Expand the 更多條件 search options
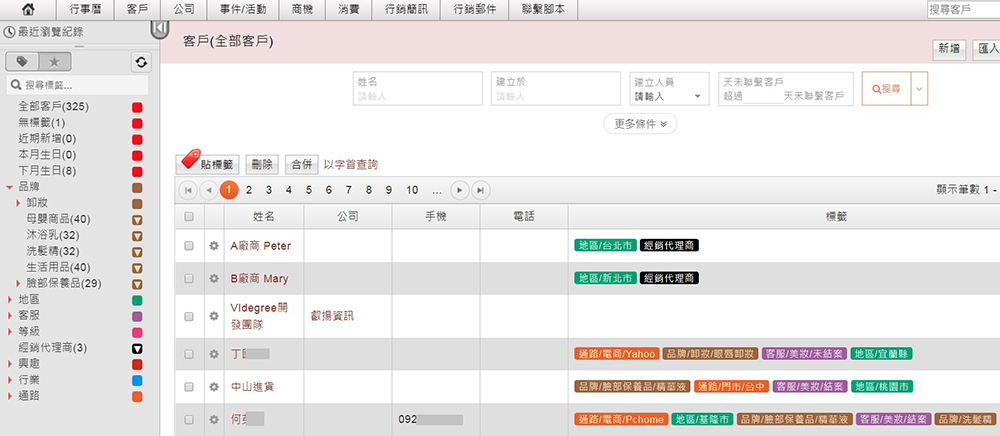Image resolution: width=1000 pixels, height=436 pixels. (640, 124)
